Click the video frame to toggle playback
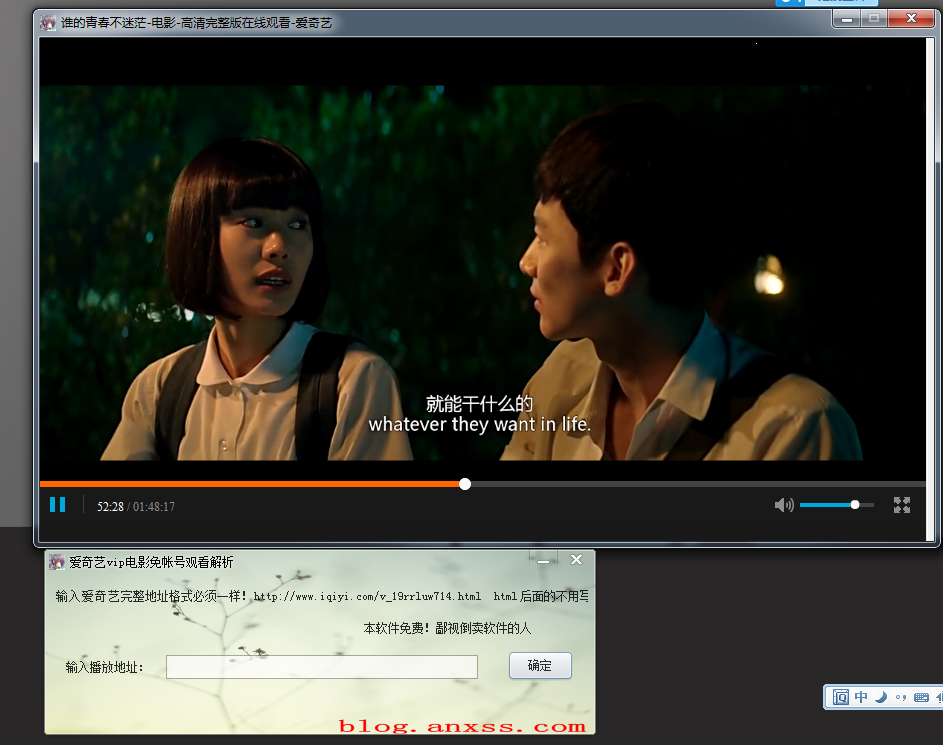Viewport: 943px width, 745px height. [482, 272]
